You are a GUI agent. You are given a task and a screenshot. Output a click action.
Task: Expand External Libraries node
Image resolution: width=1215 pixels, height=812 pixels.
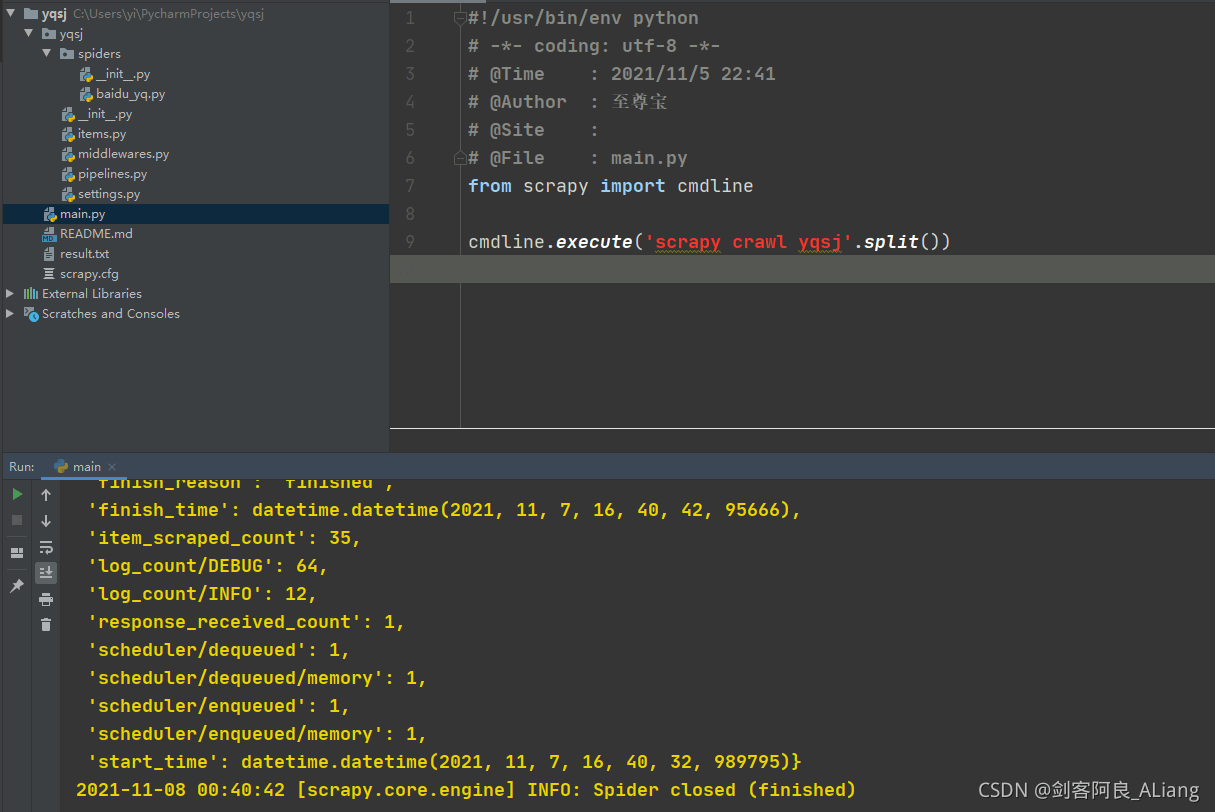click(x=11, y=294)
